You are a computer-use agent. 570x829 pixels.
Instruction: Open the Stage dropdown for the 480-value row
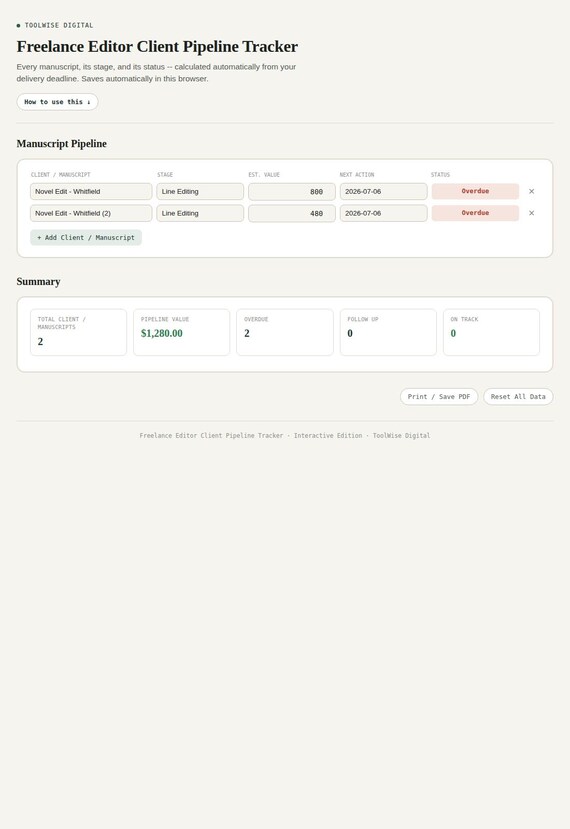click(x=200, y=213)
